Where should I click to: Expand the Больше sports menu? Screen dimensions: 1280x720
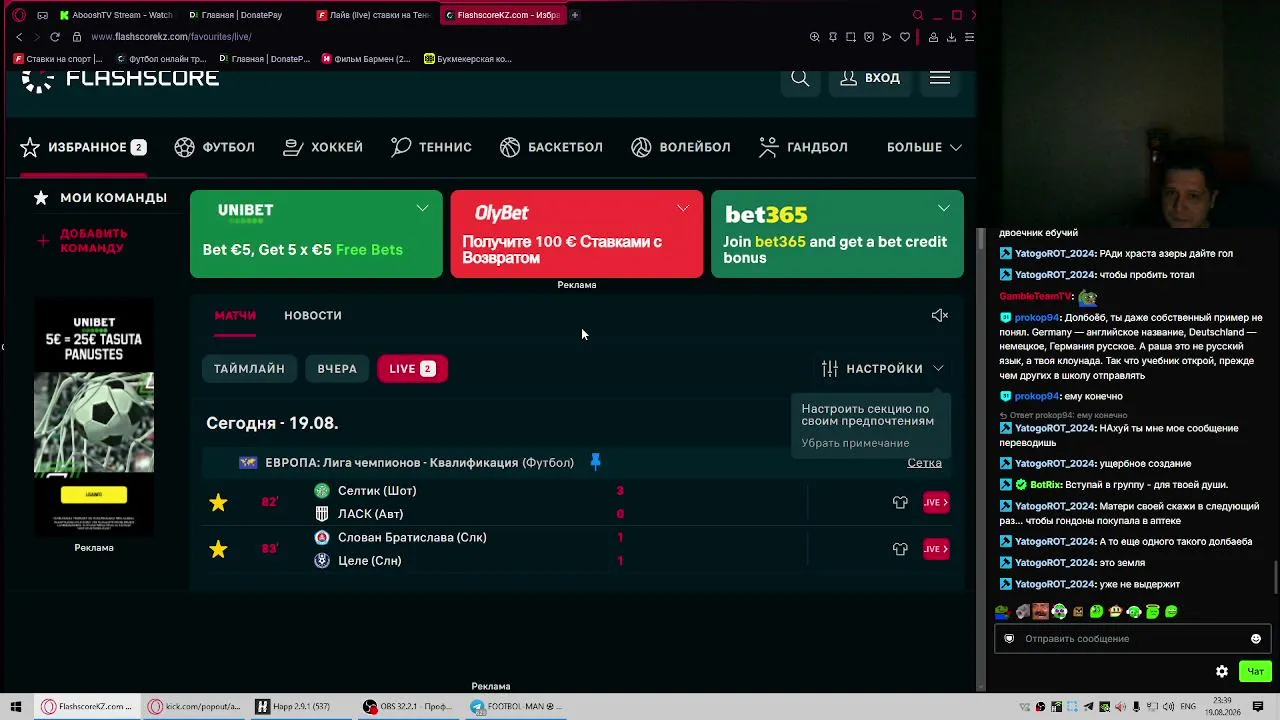coord(924,147)
